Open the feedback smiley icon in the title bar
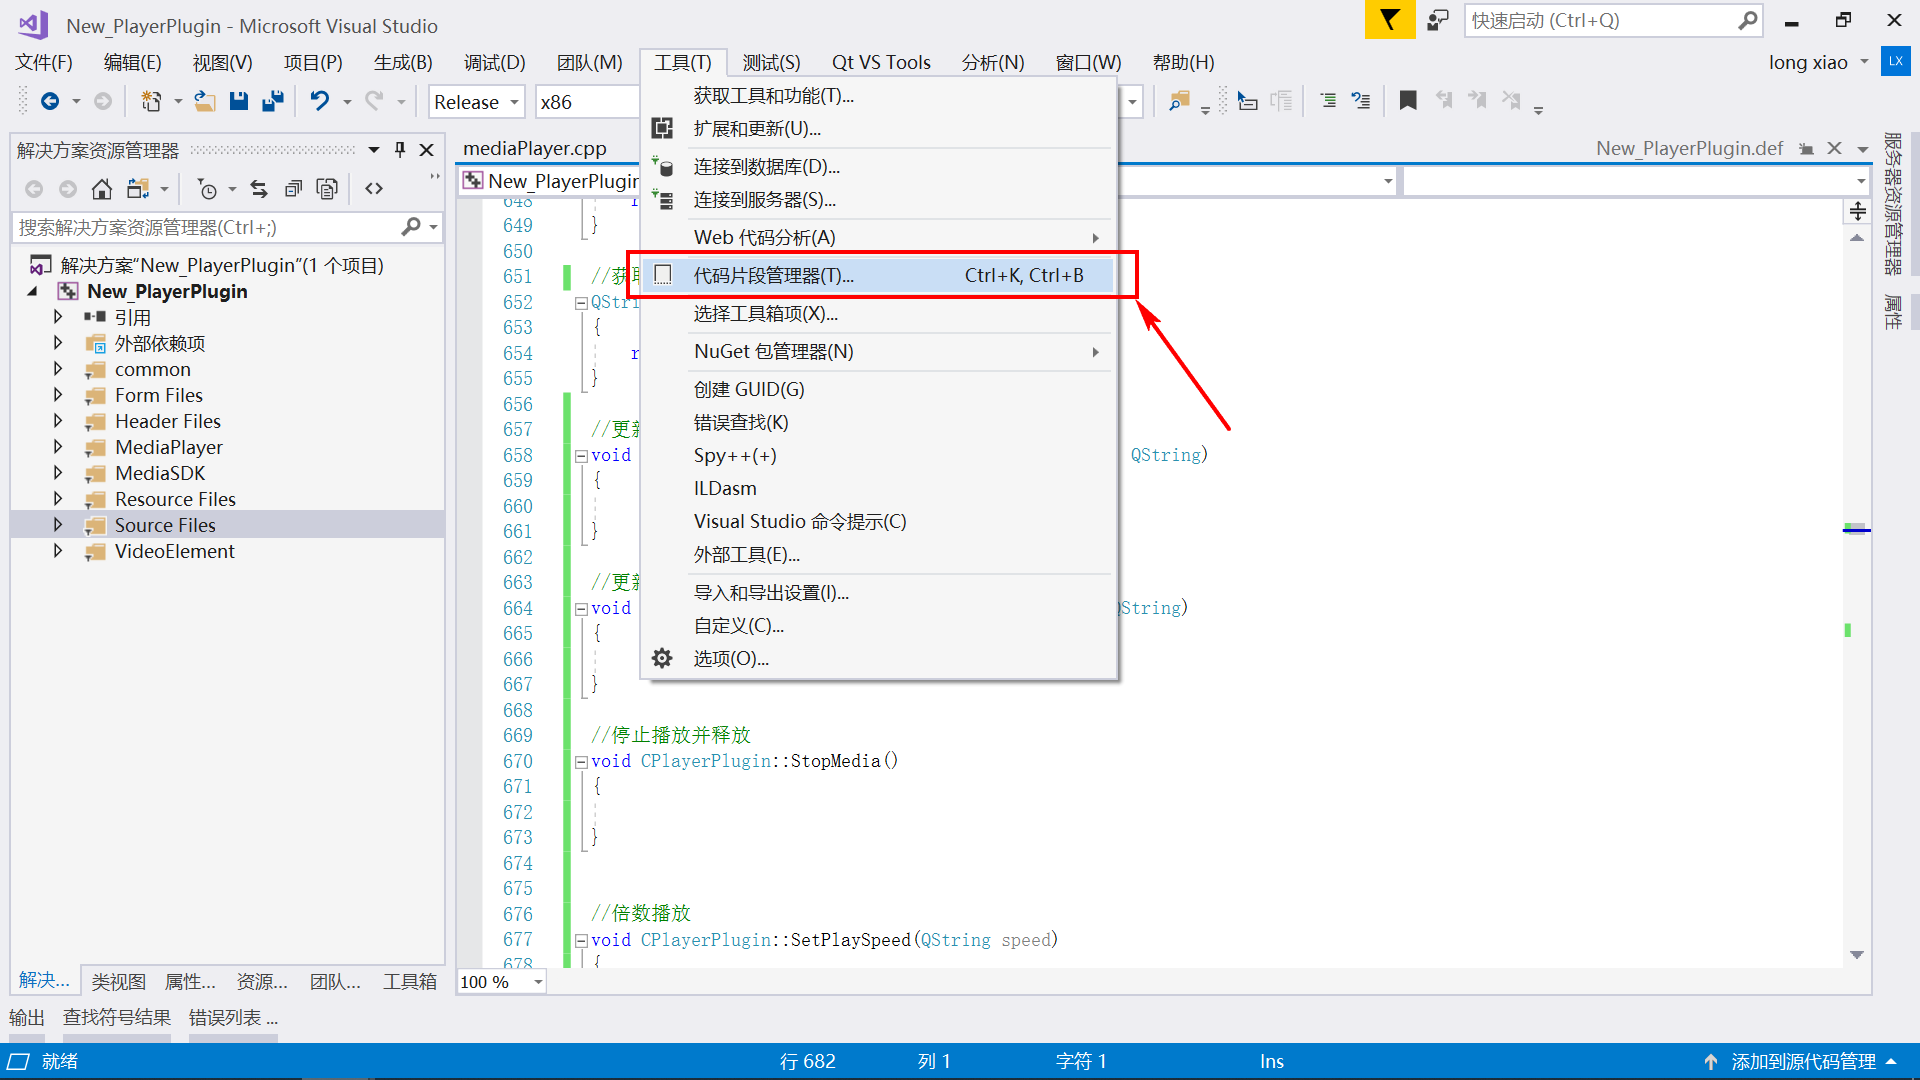 (1437, 20)
